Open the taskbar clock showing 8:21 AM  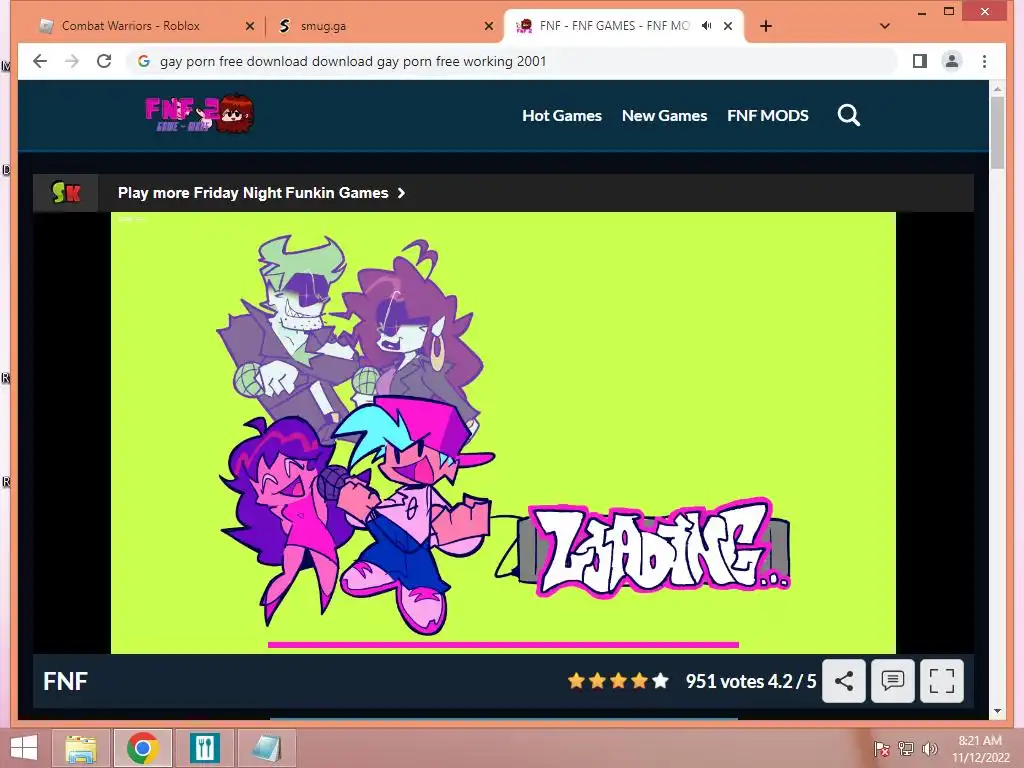click(x=980, y=748)
